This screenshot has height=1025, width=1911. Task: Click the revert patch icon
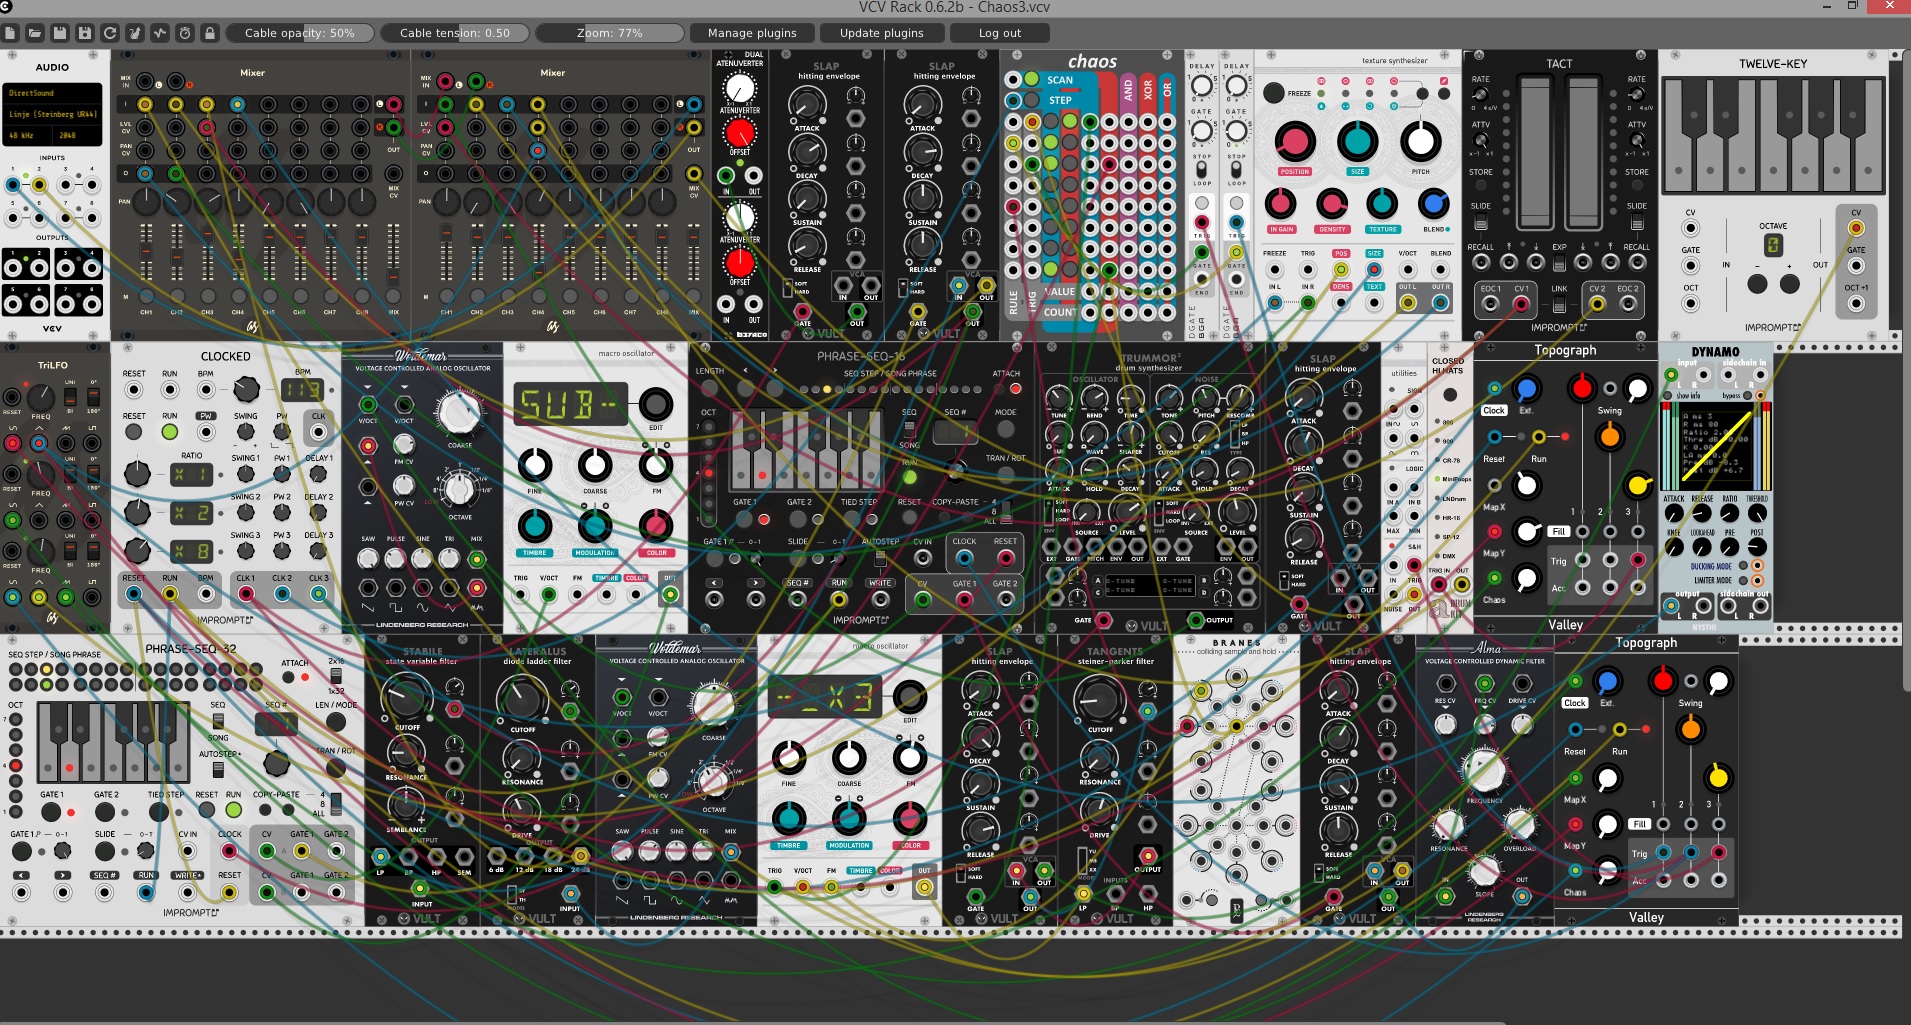pos(110,33)
